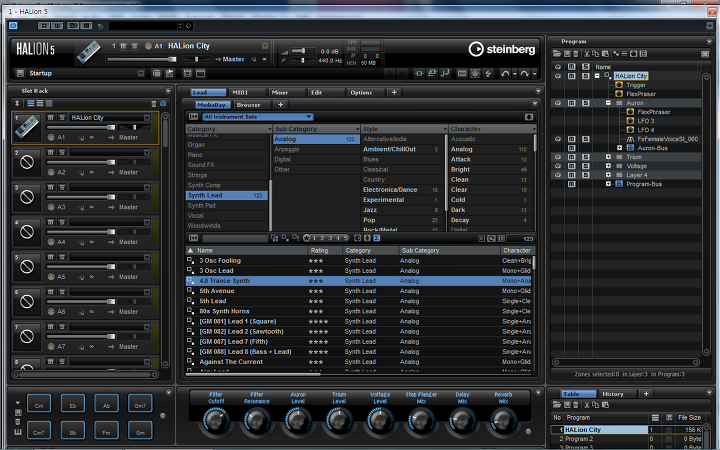Open the keyboard editor icon in toolbar

click(x=462, y=73)
